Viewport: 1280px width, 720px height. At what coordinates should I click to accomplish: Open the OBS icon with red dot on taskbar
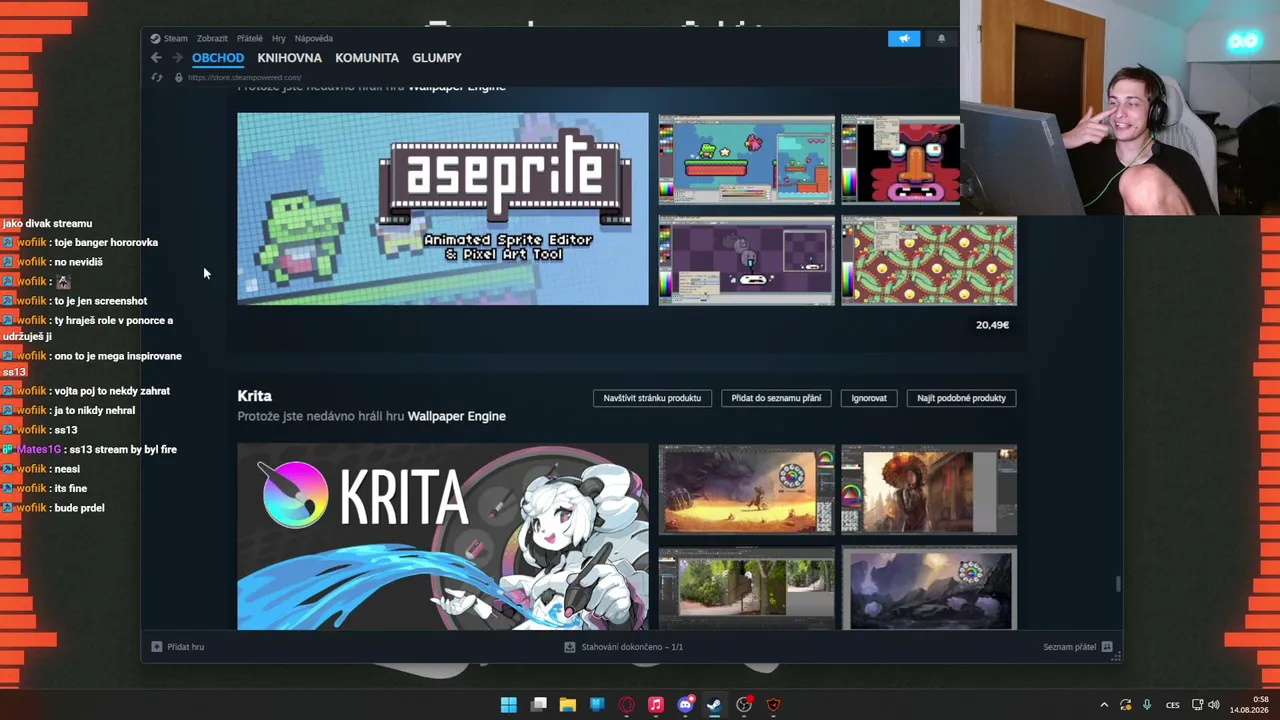[x=745, y=705]
